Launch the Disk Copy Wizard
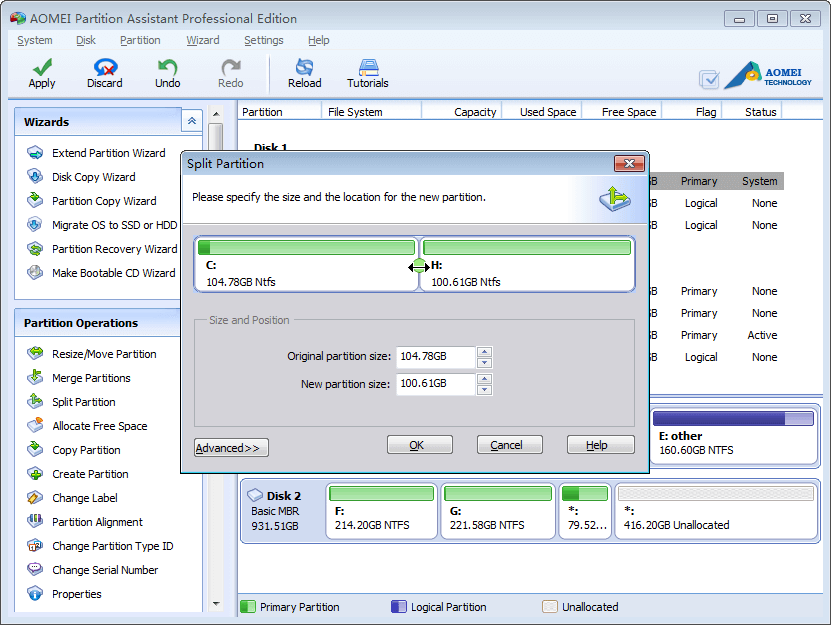The image size is (831, 625). (81, 177)
